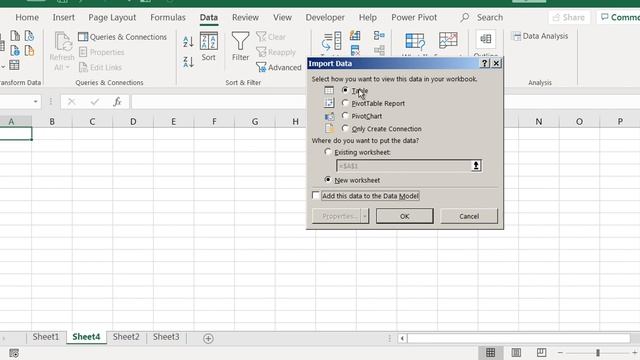Open the Insert ribbon tab
640x360 pixels.
(x=64, y=18)
